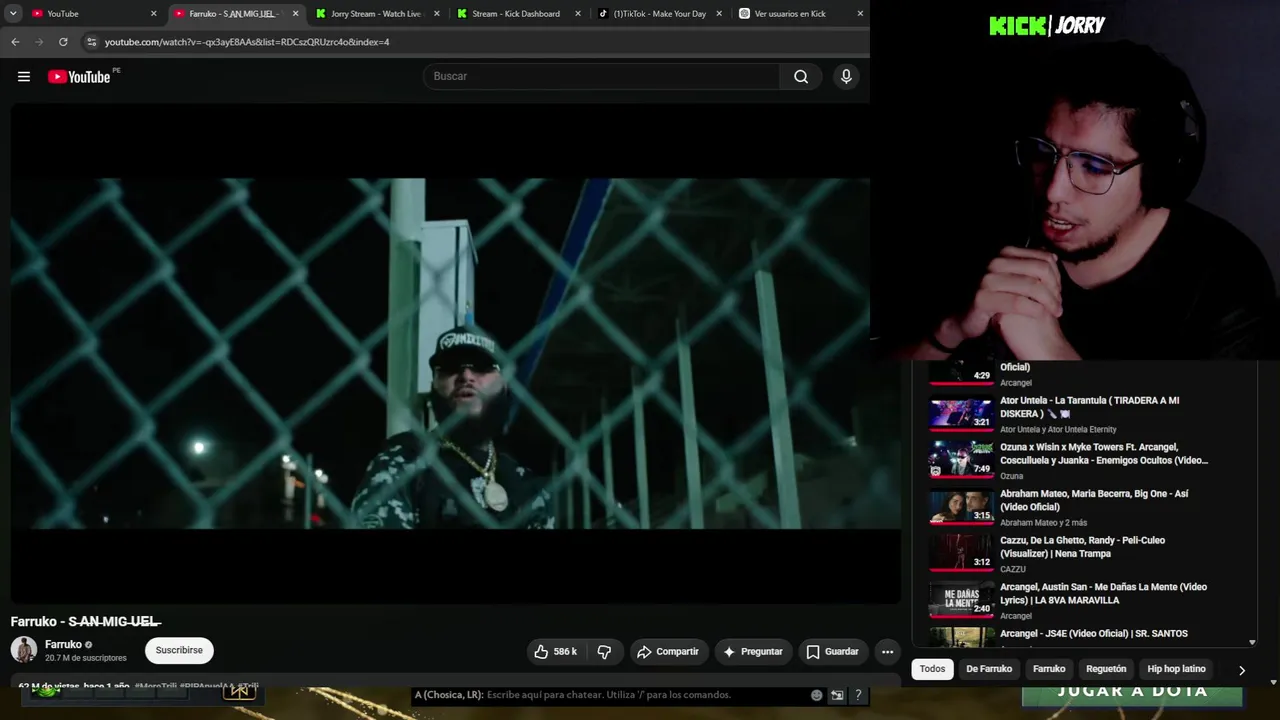
Task: Open the Farruko channel name link
Action: click(x=63, y=645)
